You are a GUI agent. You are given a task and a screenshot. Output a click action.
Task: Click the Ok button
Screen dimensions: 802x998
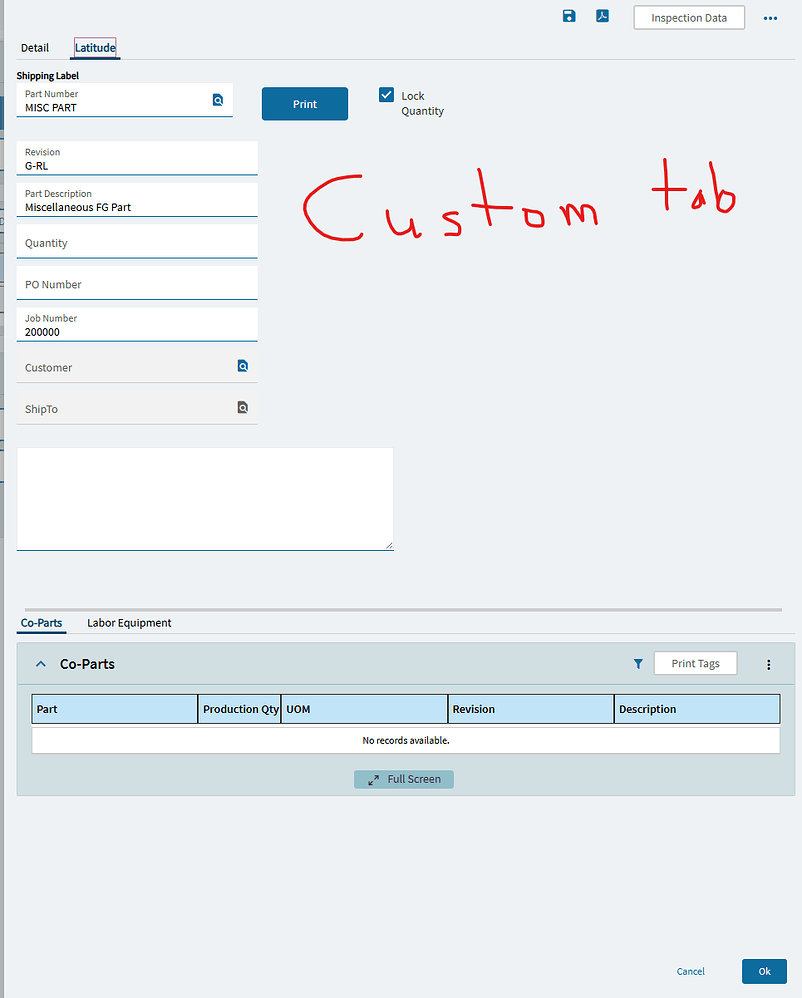tap(764, 971)
